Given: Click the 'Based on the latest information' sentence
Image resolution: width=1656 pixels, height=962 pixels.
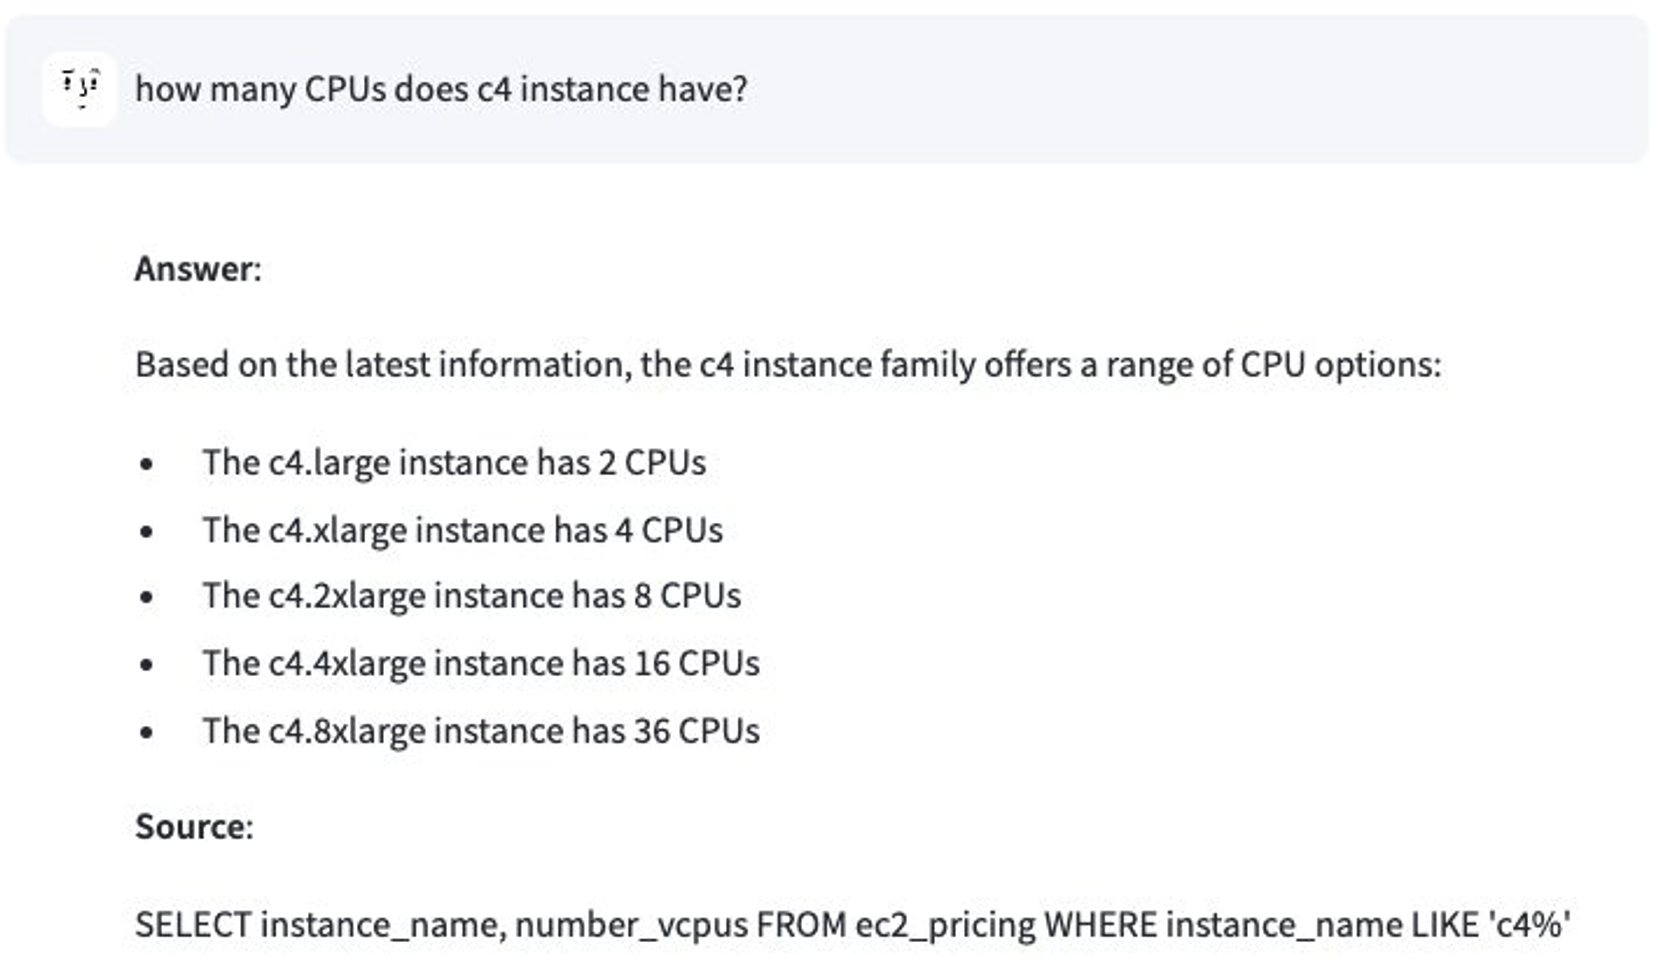Looking at the screenshot, I should tap(787, 364).
